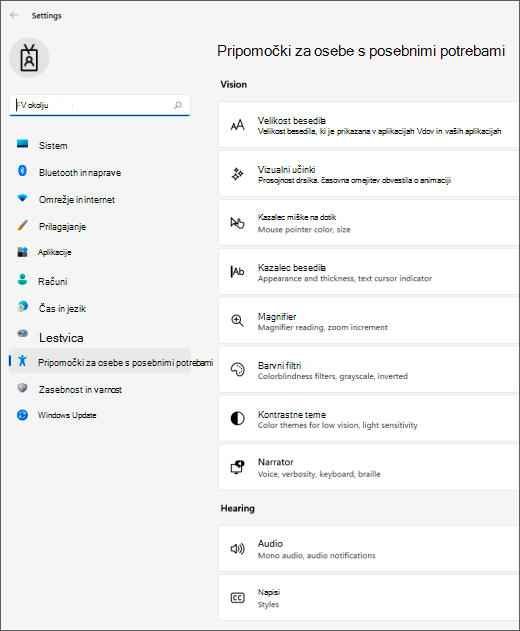Click the Magnifier zoom icon
This screenshot has height=631, width=520.
tap(237, 321)
